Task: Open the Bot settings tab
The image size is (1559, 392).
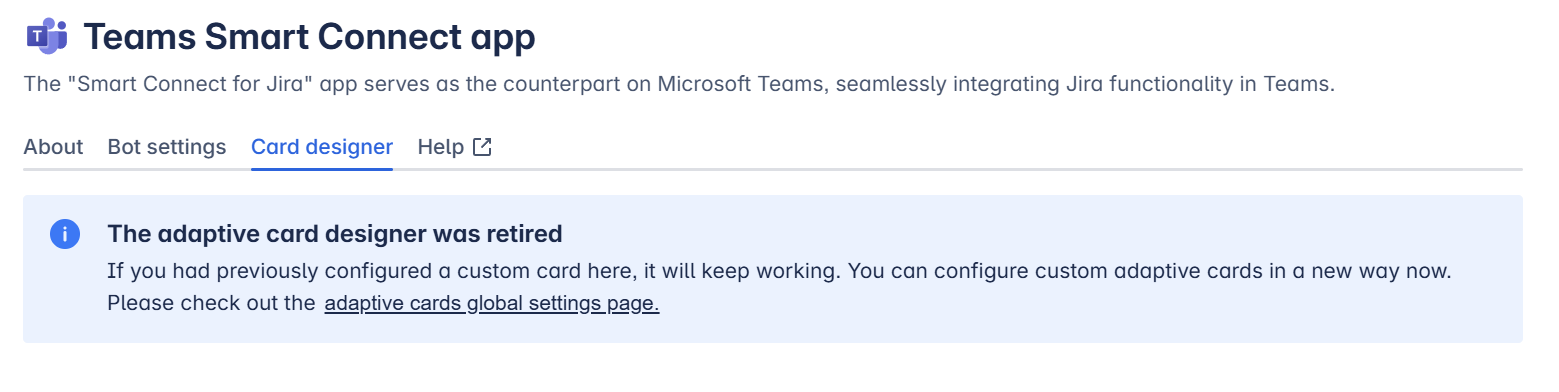Action: pos(167,147)
